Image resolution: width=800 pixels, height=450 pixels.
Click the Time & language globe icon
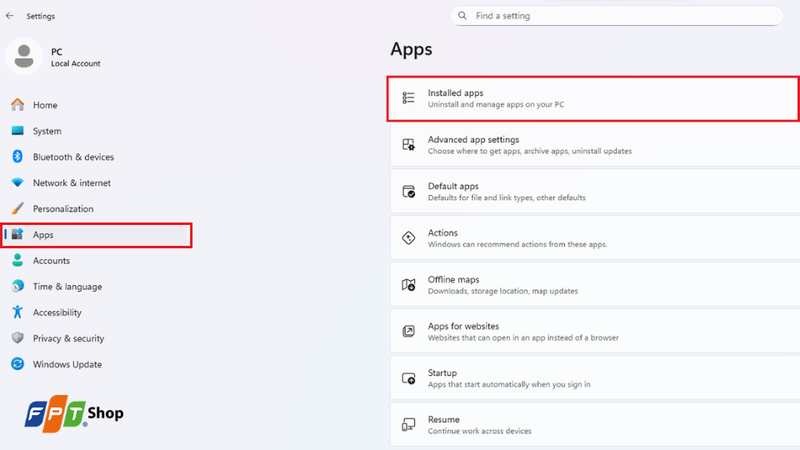pos(17,286)
